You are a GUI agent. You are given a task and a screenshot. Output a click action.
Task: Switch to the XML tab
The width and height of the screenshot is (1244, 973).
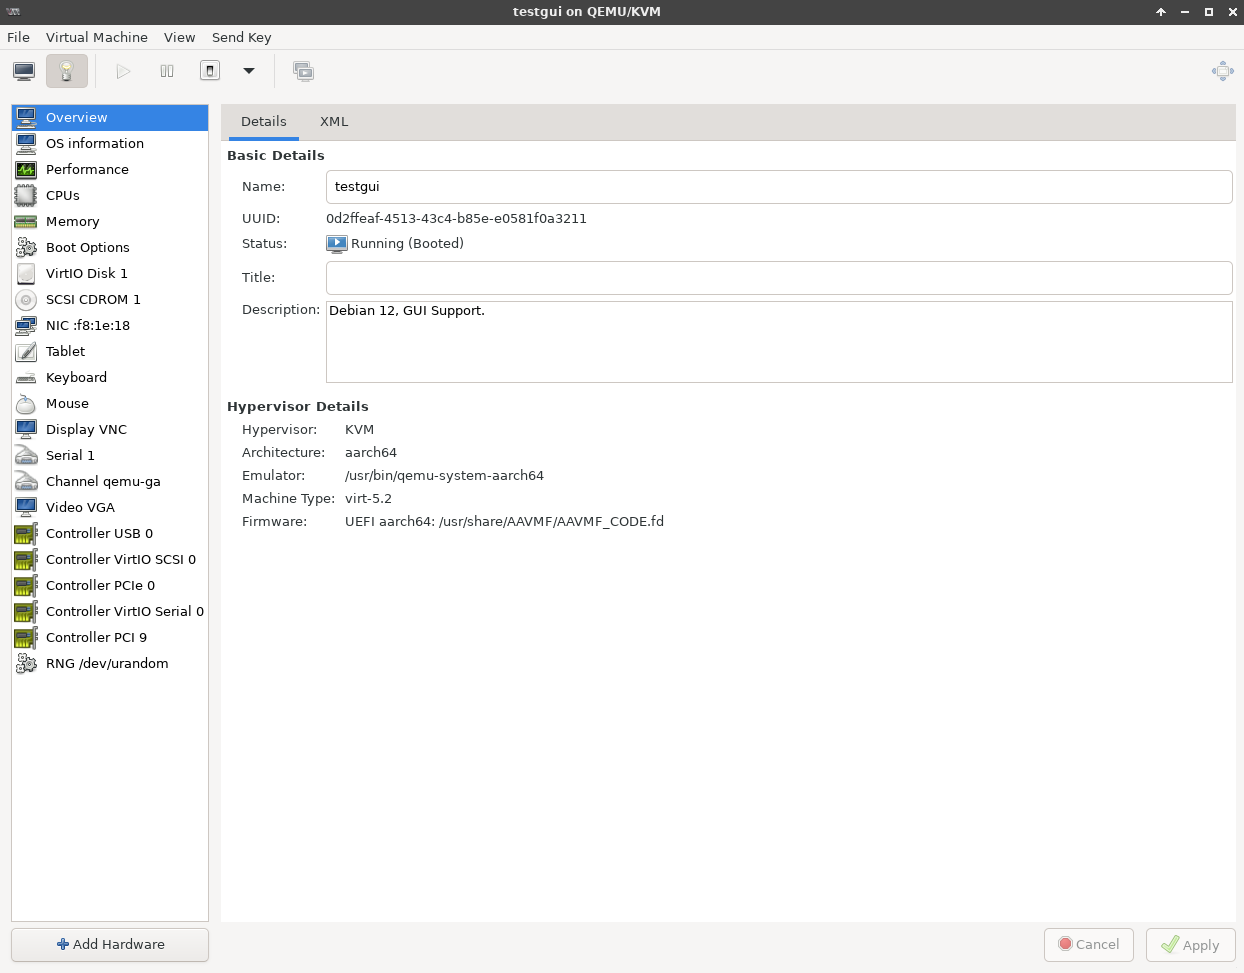[334, 122]
